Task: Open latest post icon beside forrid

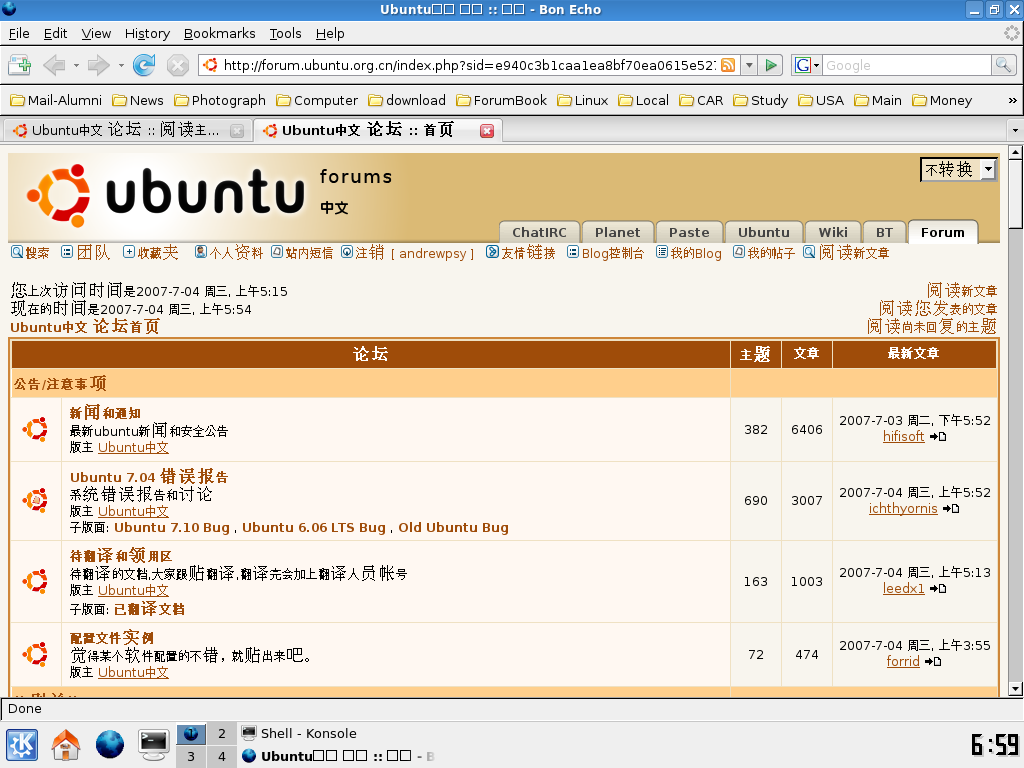Action: coord(933,662)
